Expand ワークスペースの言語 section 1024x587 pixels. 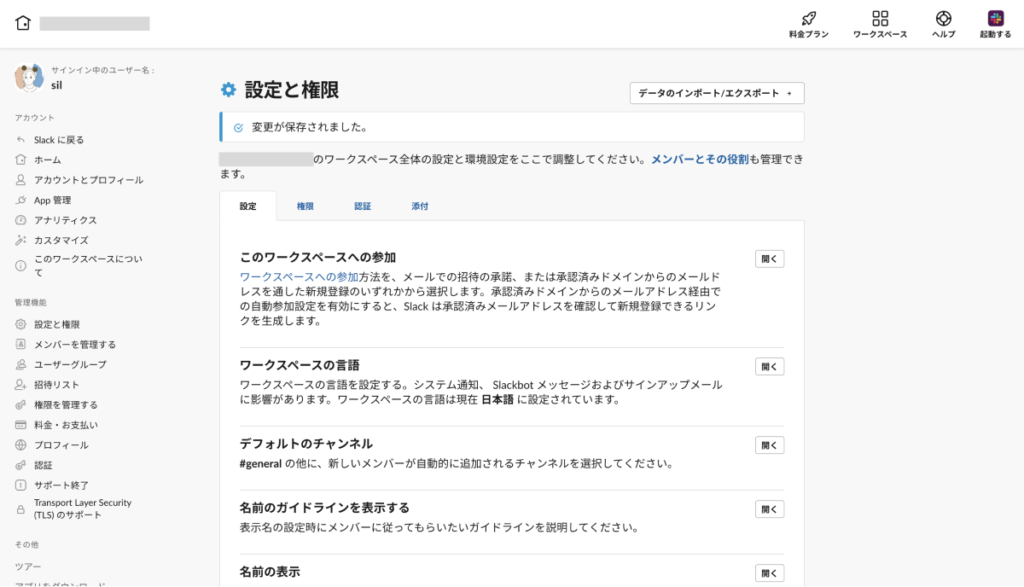point(769,367)
